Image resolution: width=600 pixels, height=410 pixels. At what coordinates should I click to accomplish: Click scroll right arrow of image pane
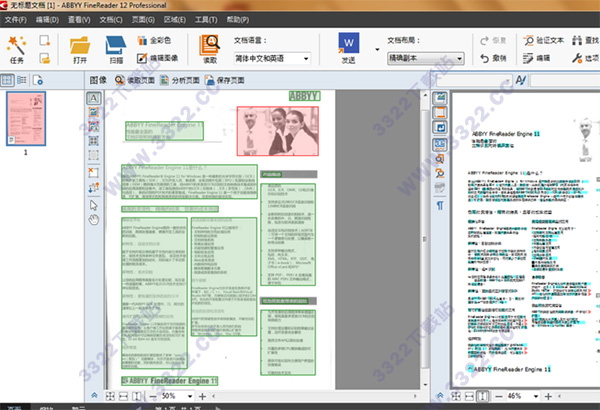(x=415, y=396)
